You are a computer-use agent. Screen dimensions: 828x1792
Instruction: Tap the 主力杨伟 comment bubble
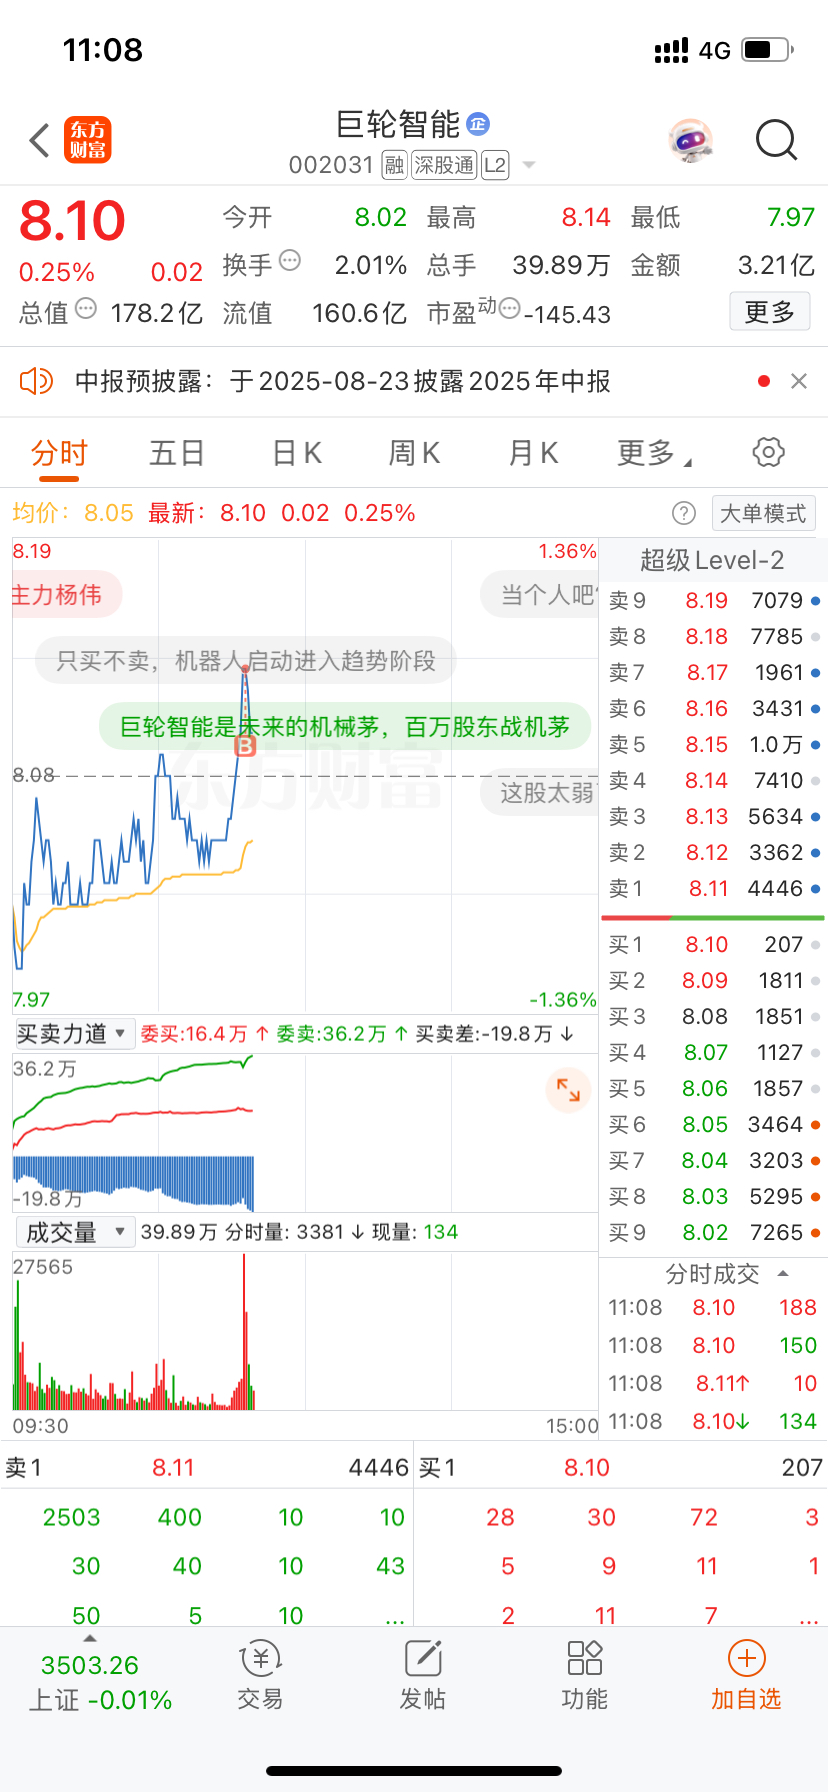(x=66, y=595)
